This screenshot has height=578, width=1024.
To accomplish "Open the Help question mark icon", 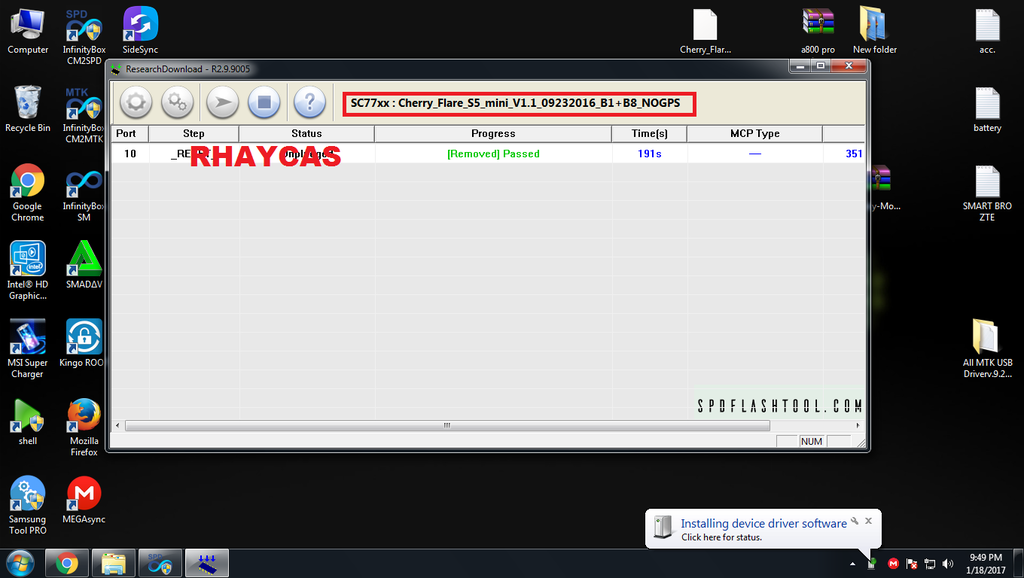I will coord(310,101).
